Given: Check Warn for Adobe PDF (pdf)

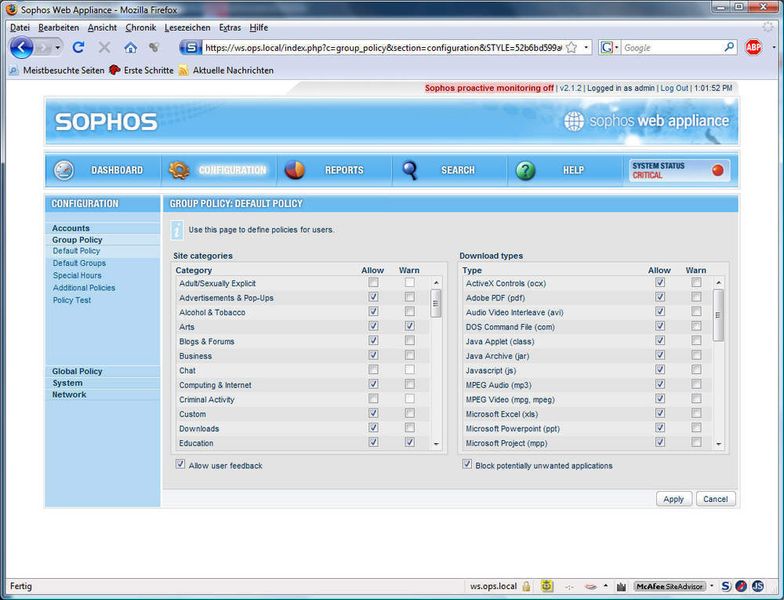Looking at the screenshot, I should tap(696, 297).
